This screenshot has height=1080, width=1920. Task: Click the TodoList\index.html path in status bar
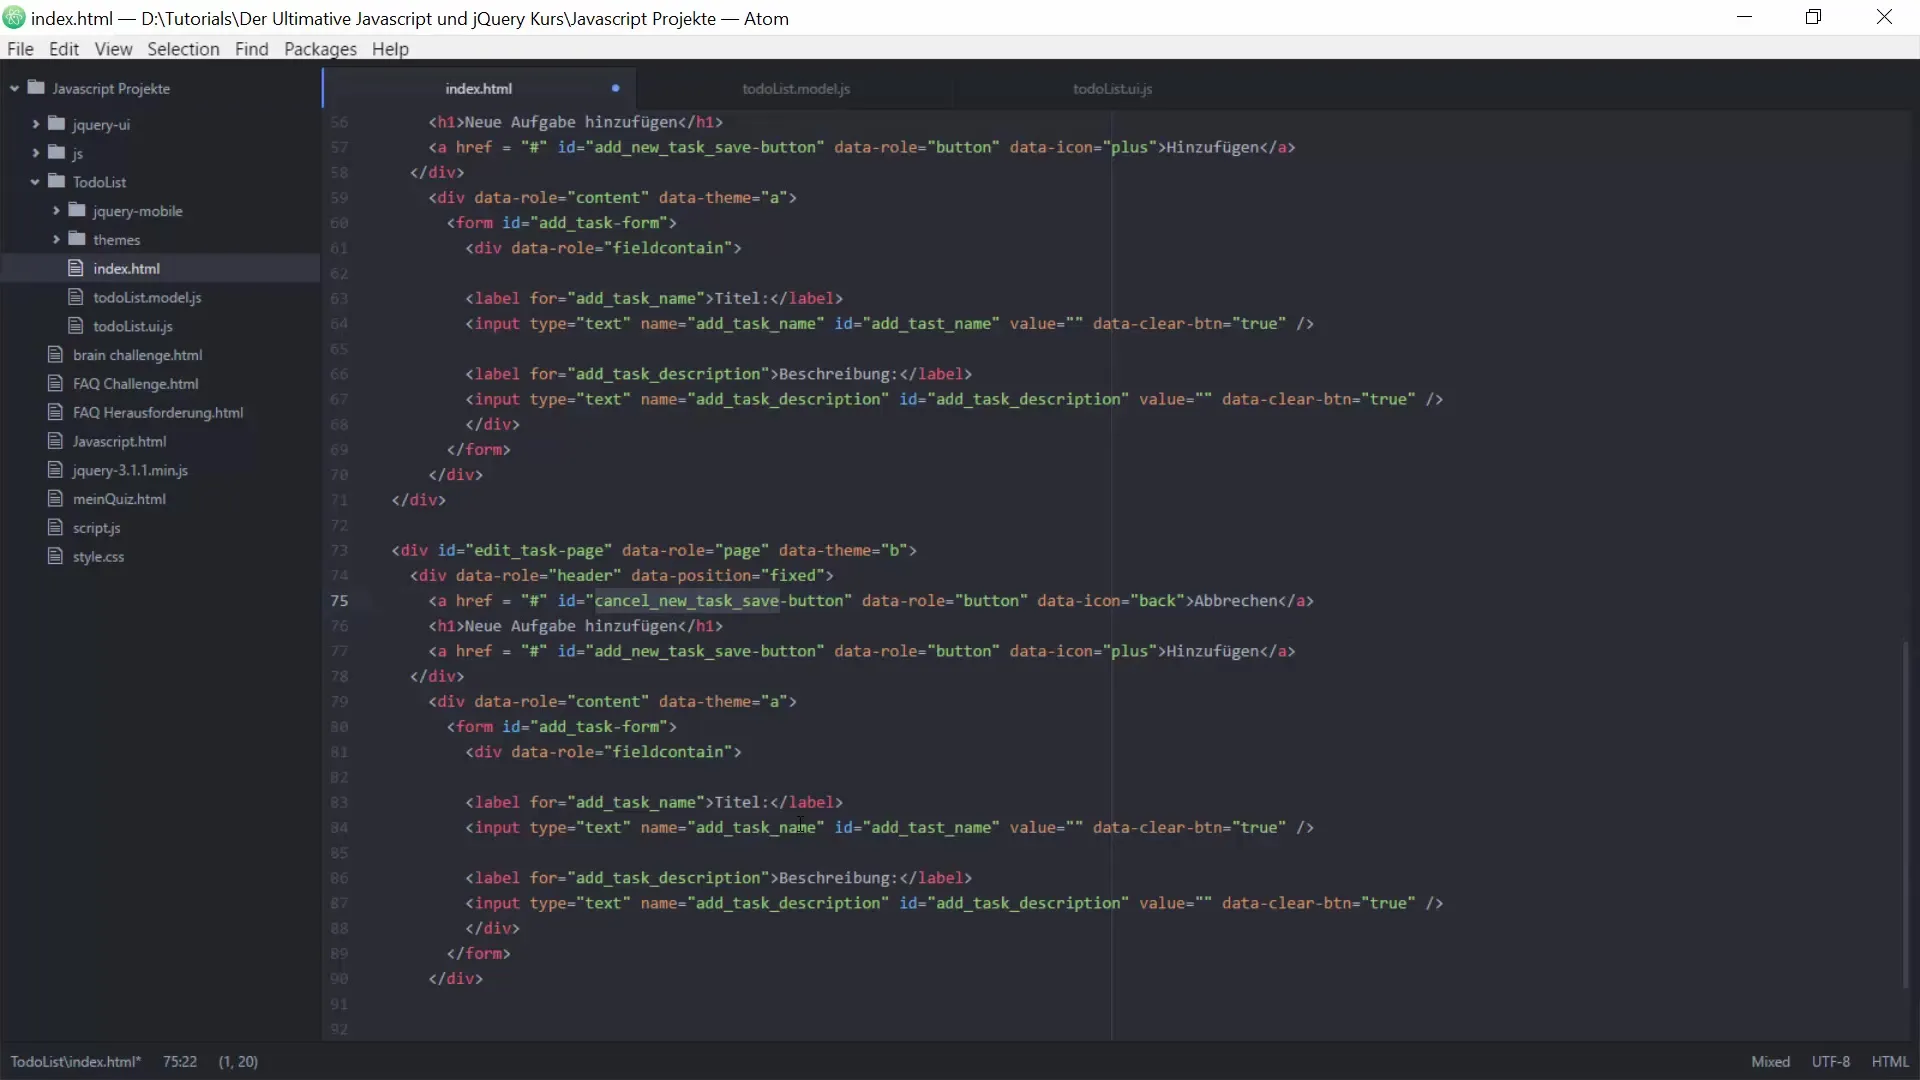pyautogui.click(x=76, y=1062)
